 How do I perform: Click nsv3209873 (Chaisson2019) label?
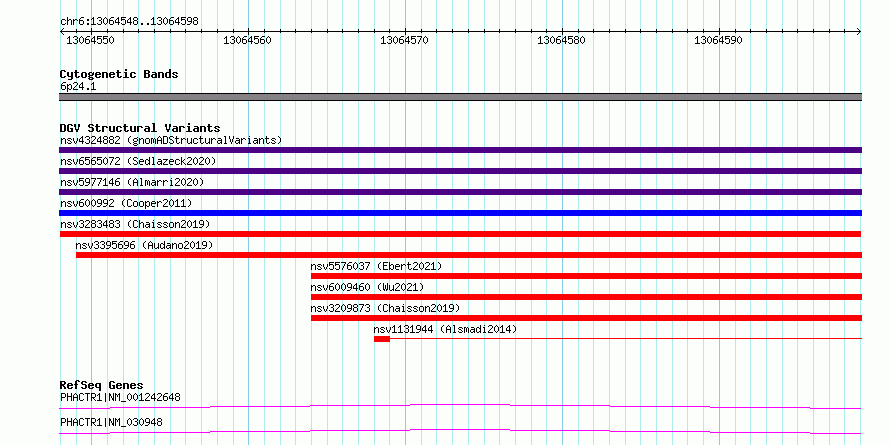(385, 308)
